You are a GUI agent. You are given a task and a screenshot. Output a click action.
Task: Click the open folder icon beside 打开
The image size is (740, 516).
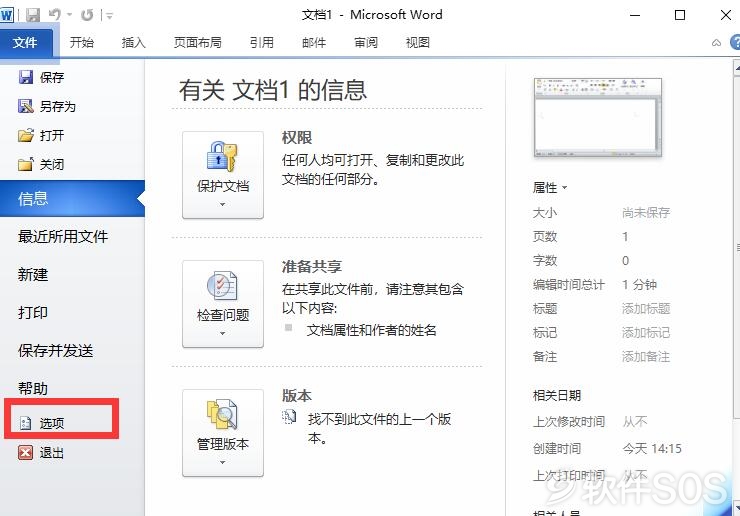26,135
